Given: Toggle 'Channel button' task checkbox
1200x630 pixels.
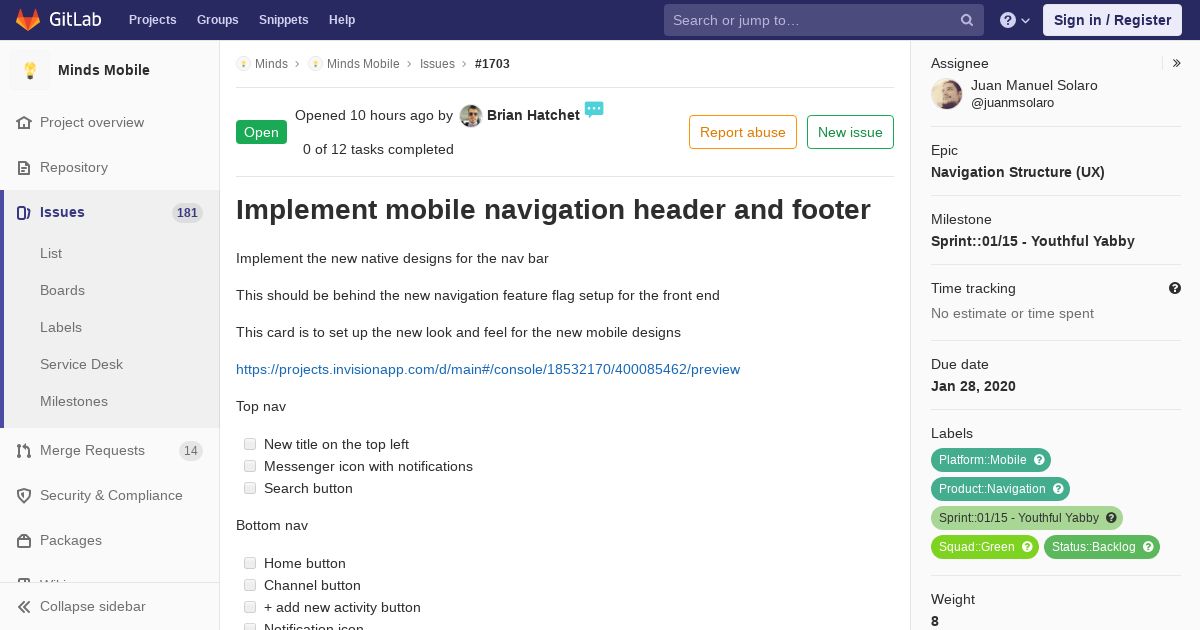Looking at the screenshot, I should point(250,585).
